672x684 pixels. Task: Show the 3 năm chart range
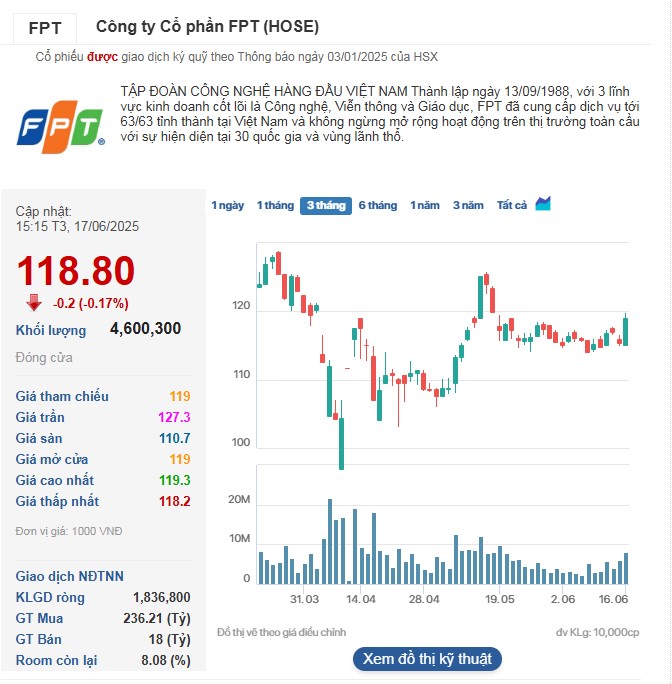click(468, 205)
